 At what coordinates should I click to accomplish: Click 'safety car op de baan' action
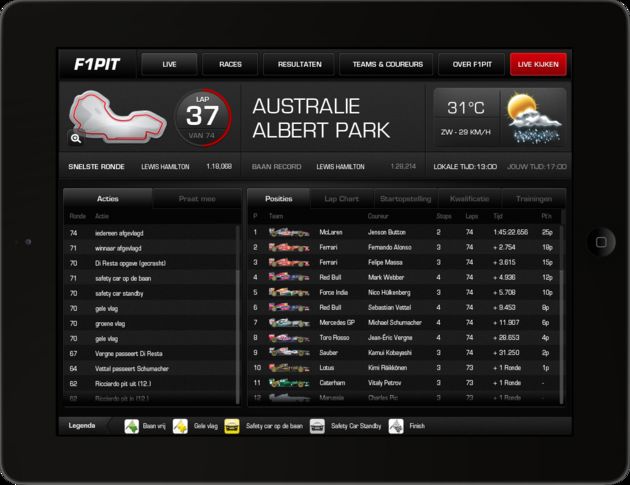coord(150,278)
